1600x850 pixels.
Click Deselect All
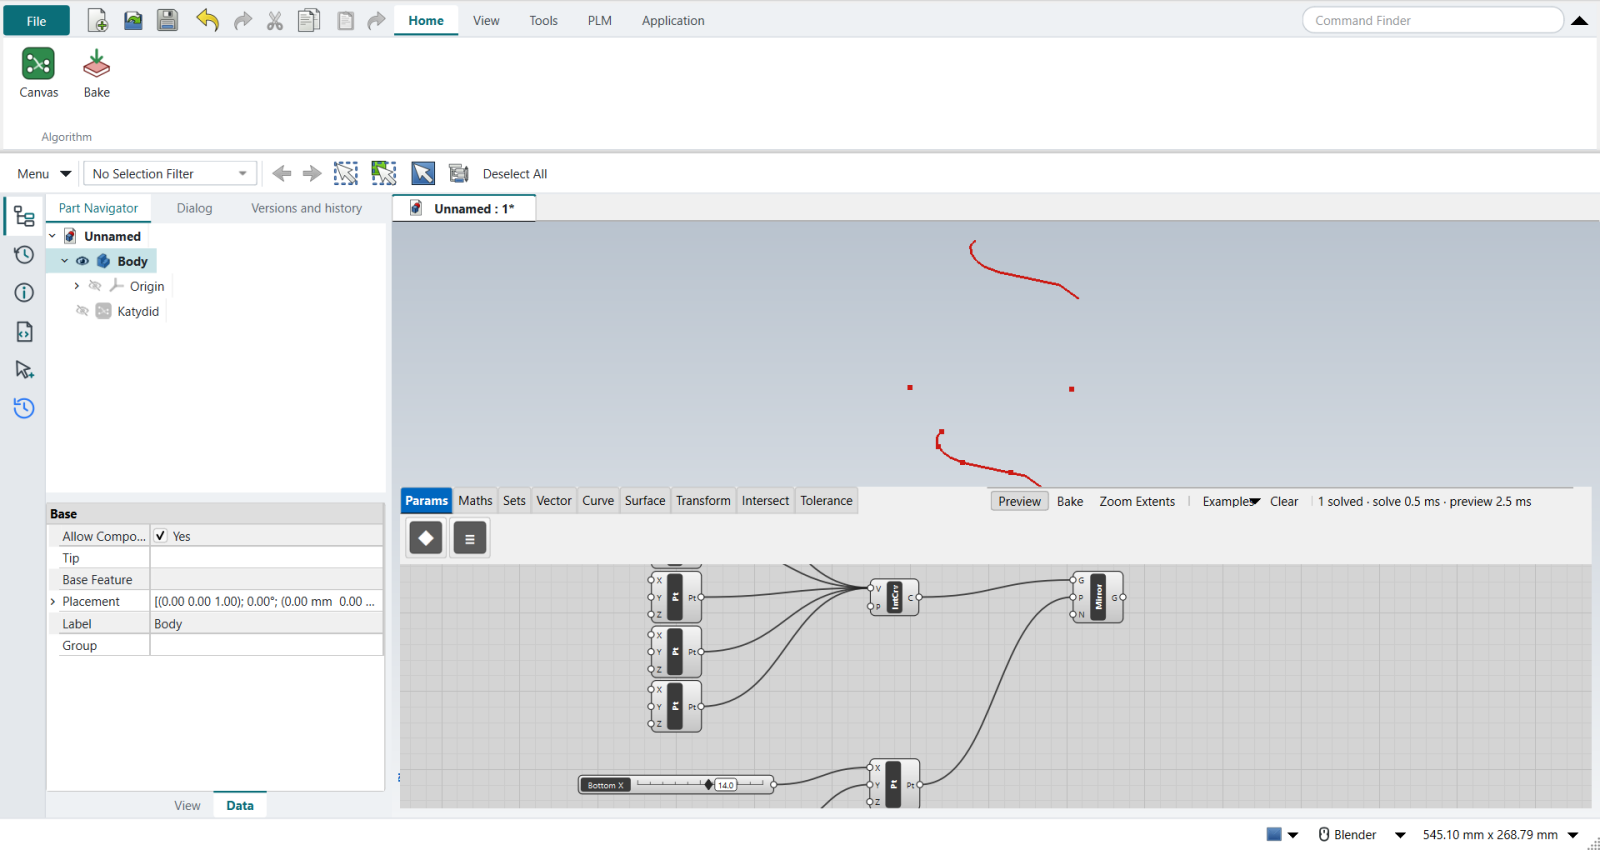click(514, 173)
